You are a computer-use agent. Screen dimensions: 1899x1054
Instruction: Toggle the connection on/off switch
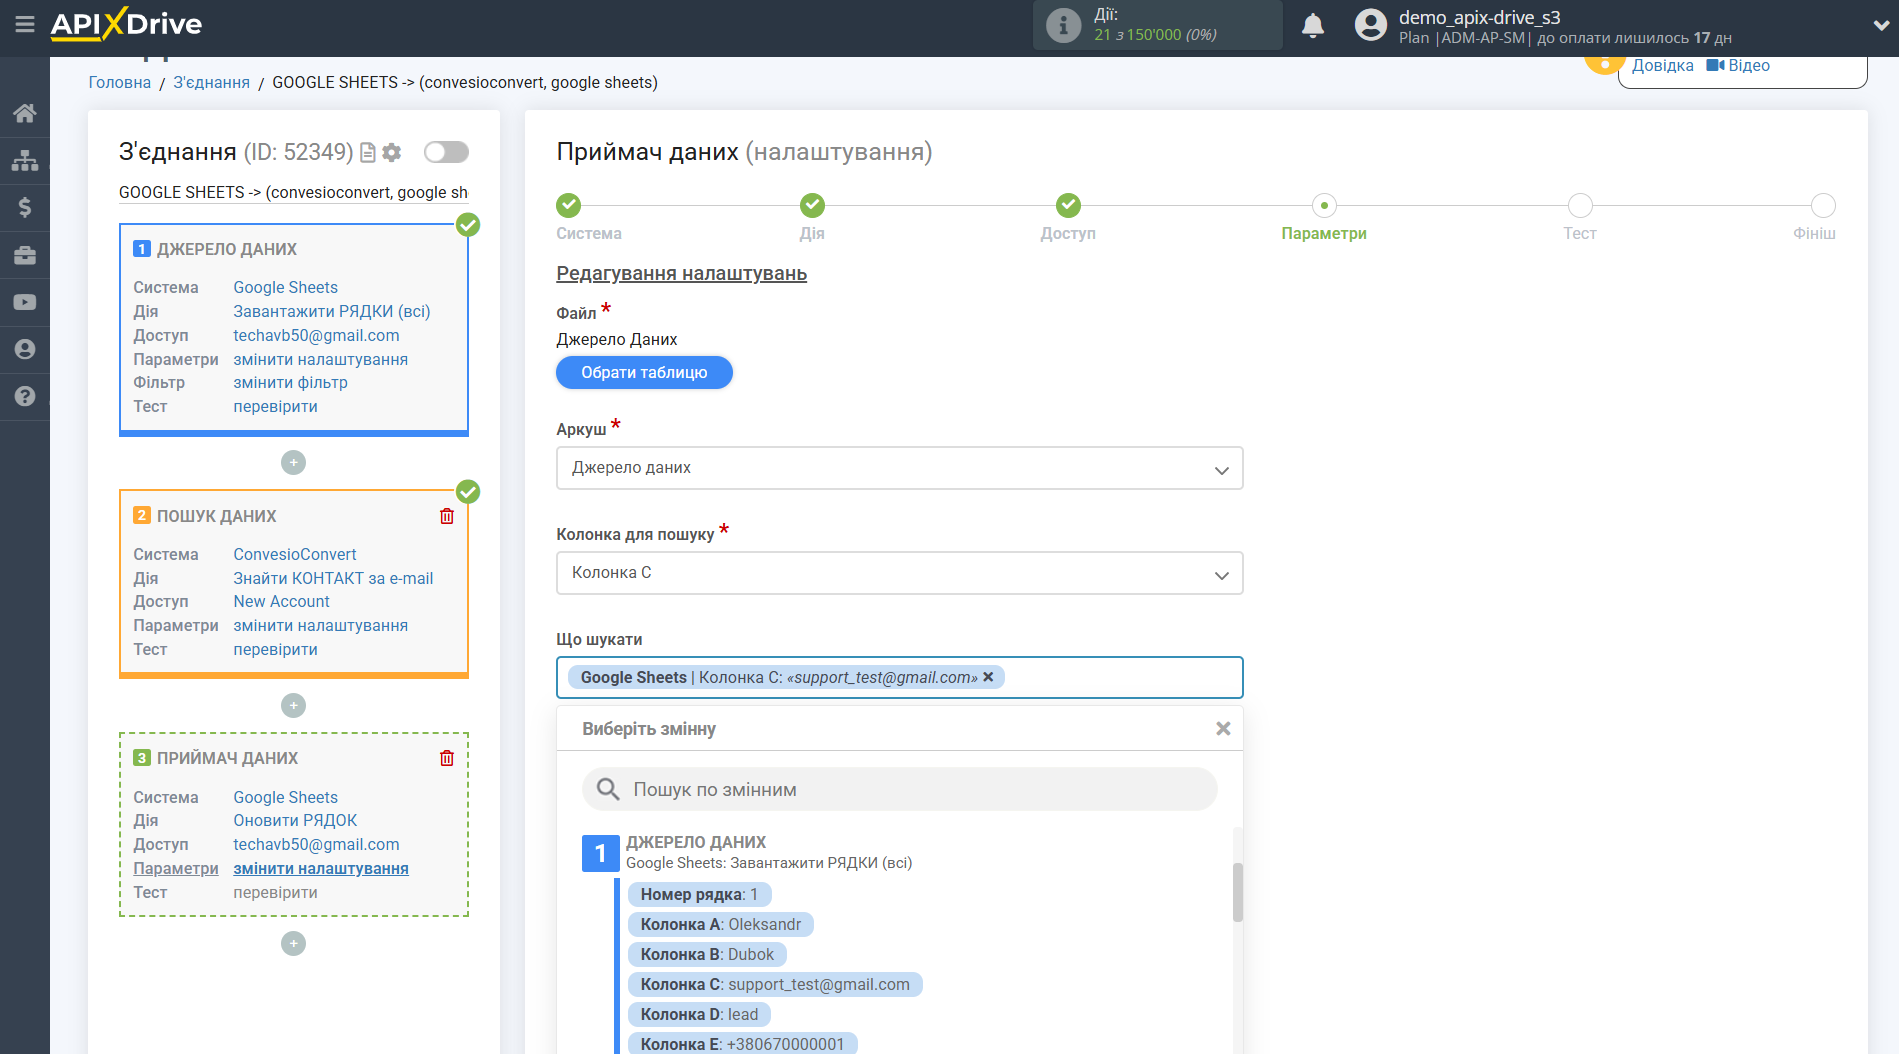point(446,152)
